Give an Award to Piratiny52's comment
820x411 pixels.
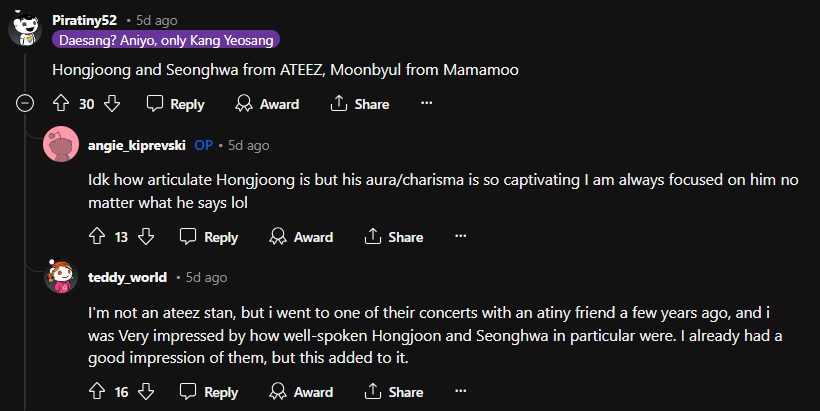point(267,104)
